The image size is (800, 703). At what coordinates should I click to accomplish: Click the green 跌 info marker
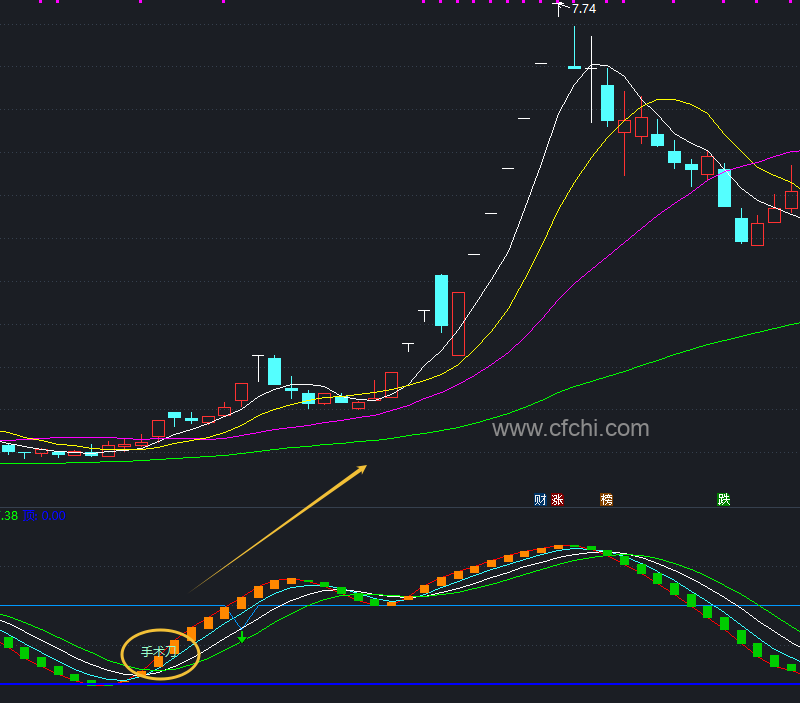coord(723,499)
